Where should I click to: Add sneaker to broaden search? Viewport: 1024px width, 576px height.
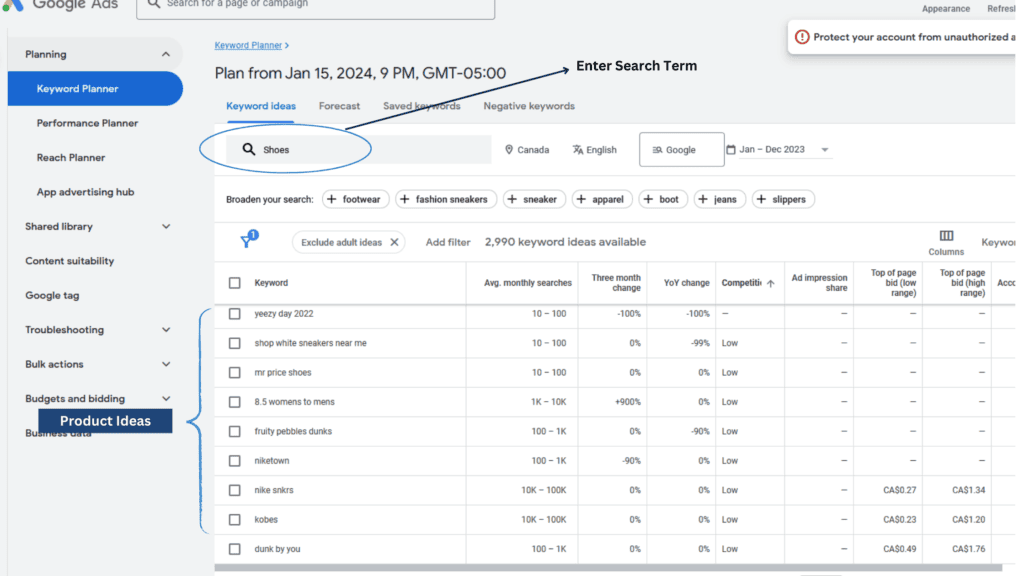pos(534,199)
